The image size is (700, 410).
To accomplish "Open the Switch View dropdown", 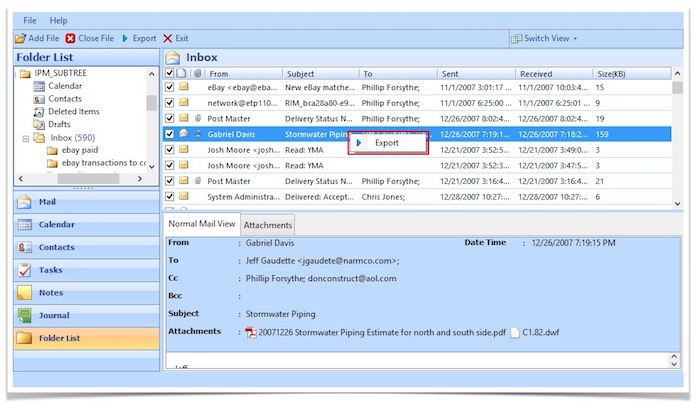I will pos(545,38).
